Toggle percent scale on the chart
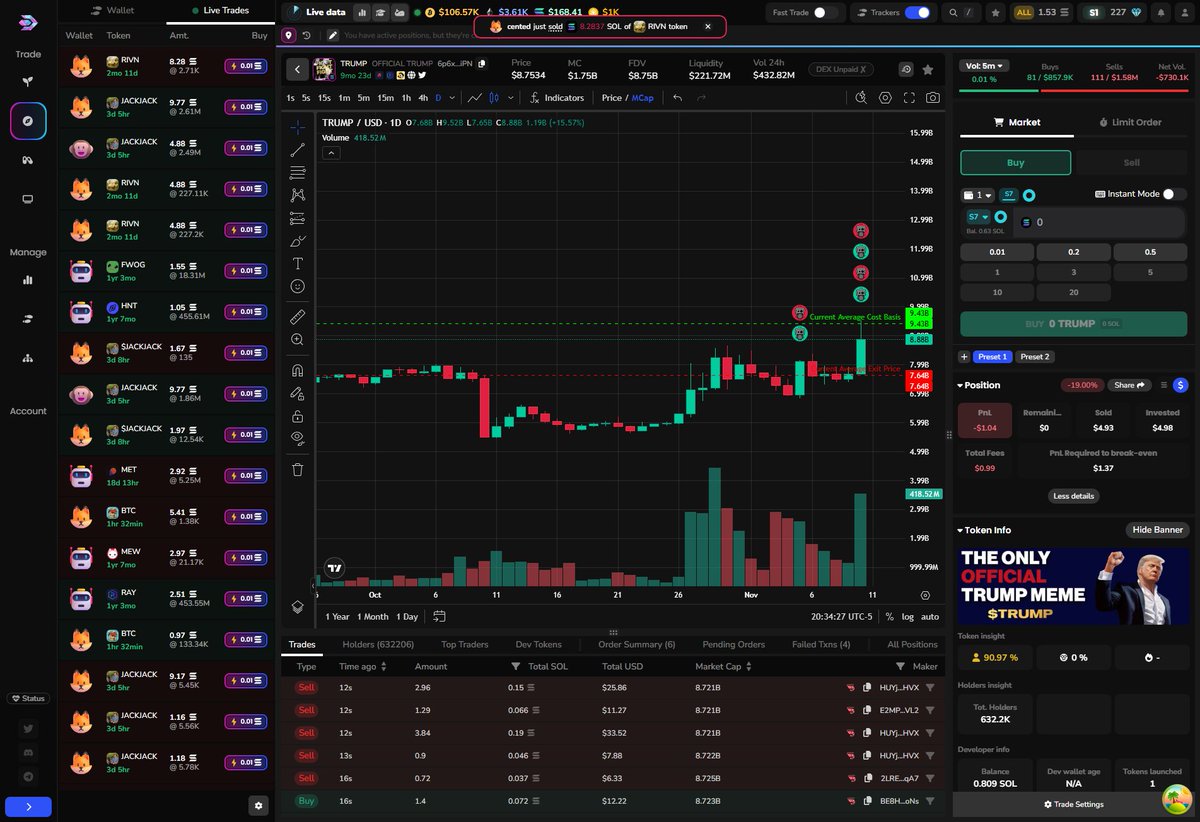This screenshot has width=1200, height=822. coord(889,617)
